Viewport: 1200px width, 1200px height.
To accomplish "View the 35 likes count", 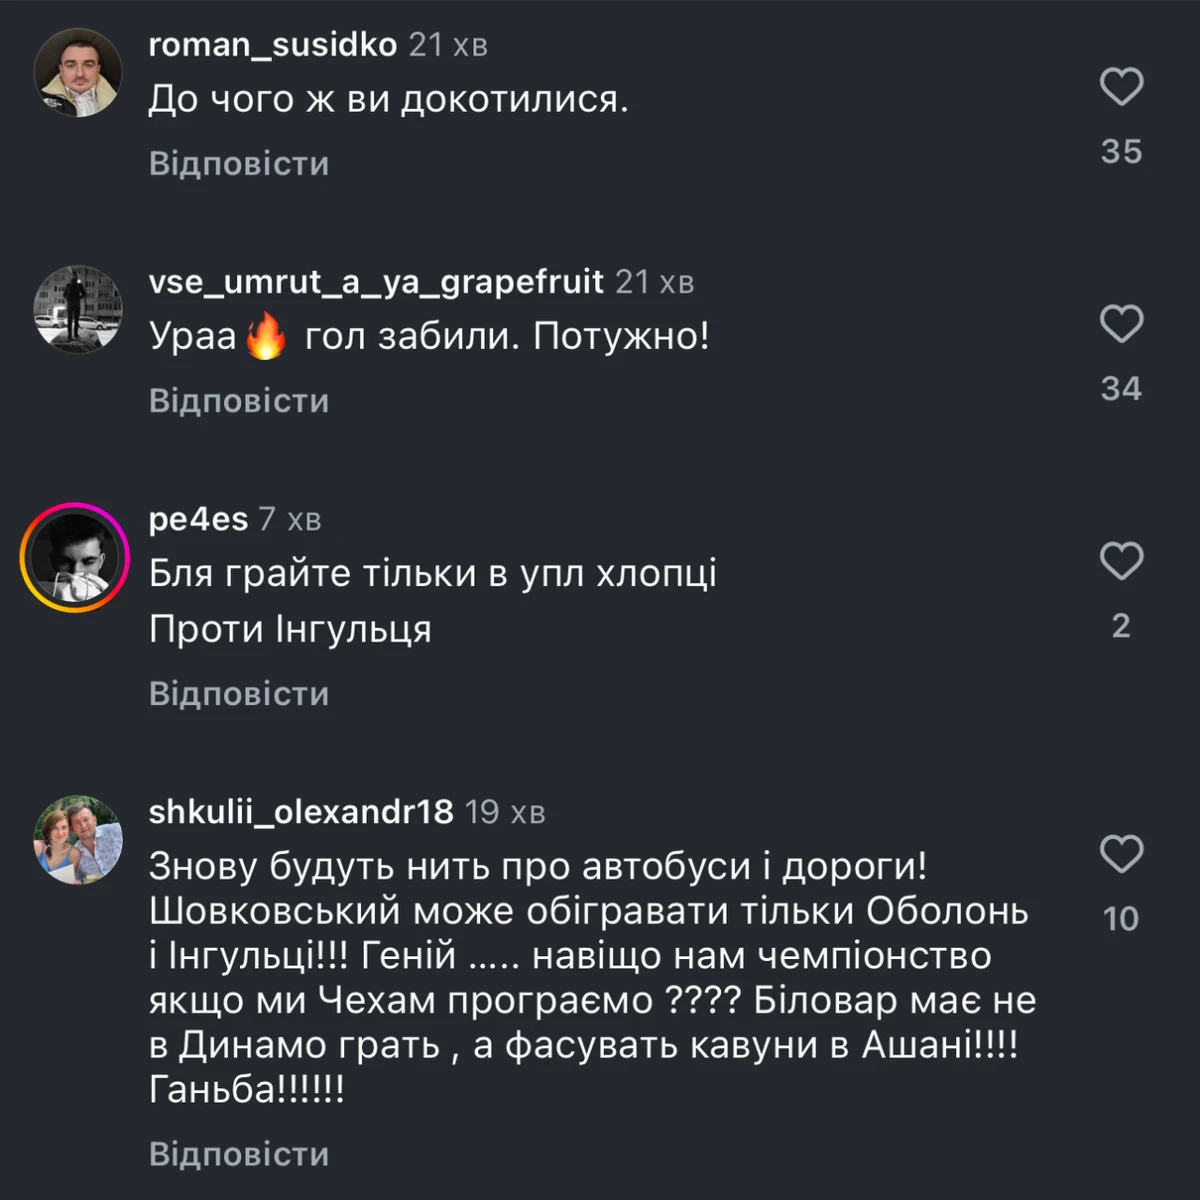I will point(1121,152).
